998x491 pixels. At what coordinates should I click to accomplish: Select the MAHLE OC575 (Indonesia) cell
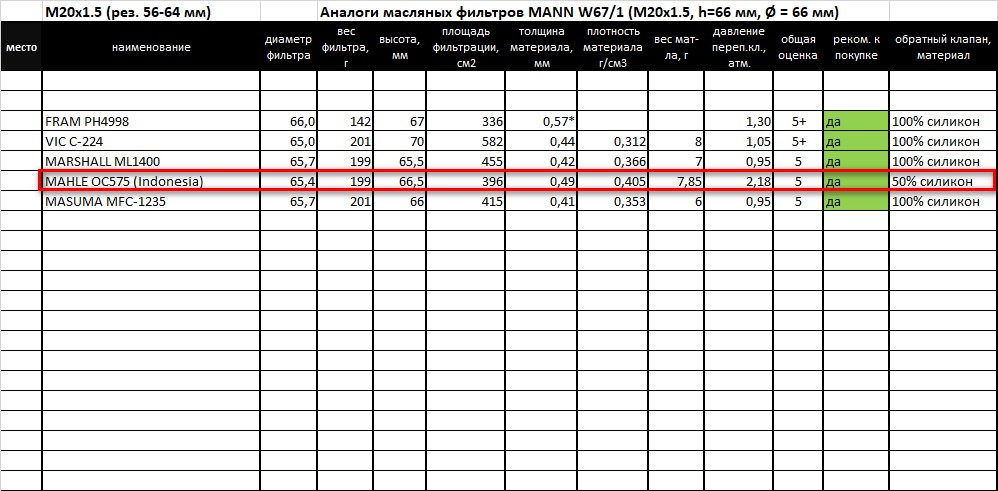click(151, 181)
